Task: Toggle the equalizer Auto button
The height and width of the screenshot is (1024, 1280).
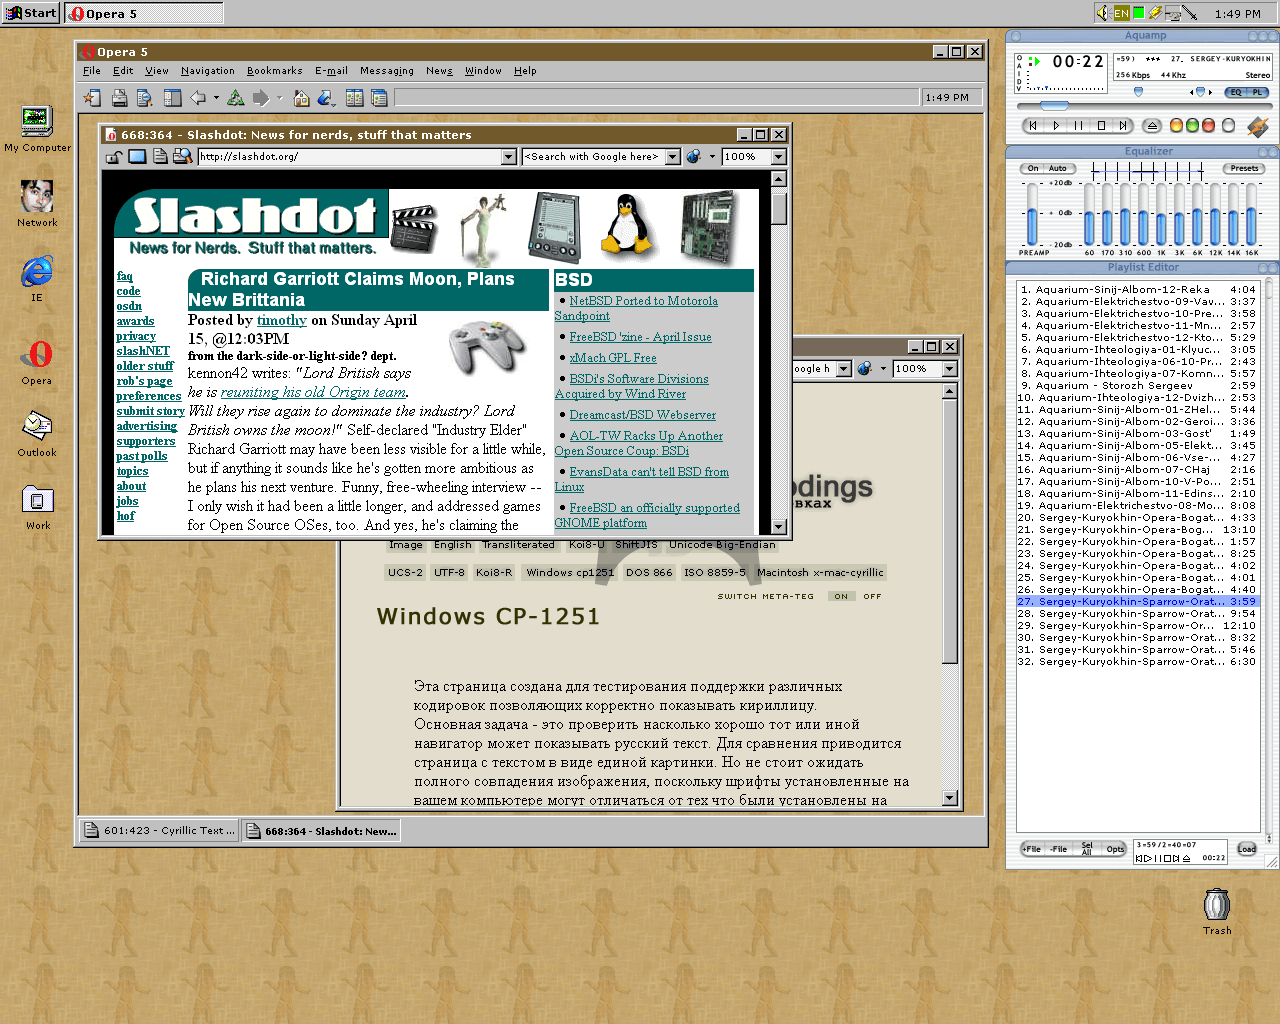Action: (x=1057, y=168)
